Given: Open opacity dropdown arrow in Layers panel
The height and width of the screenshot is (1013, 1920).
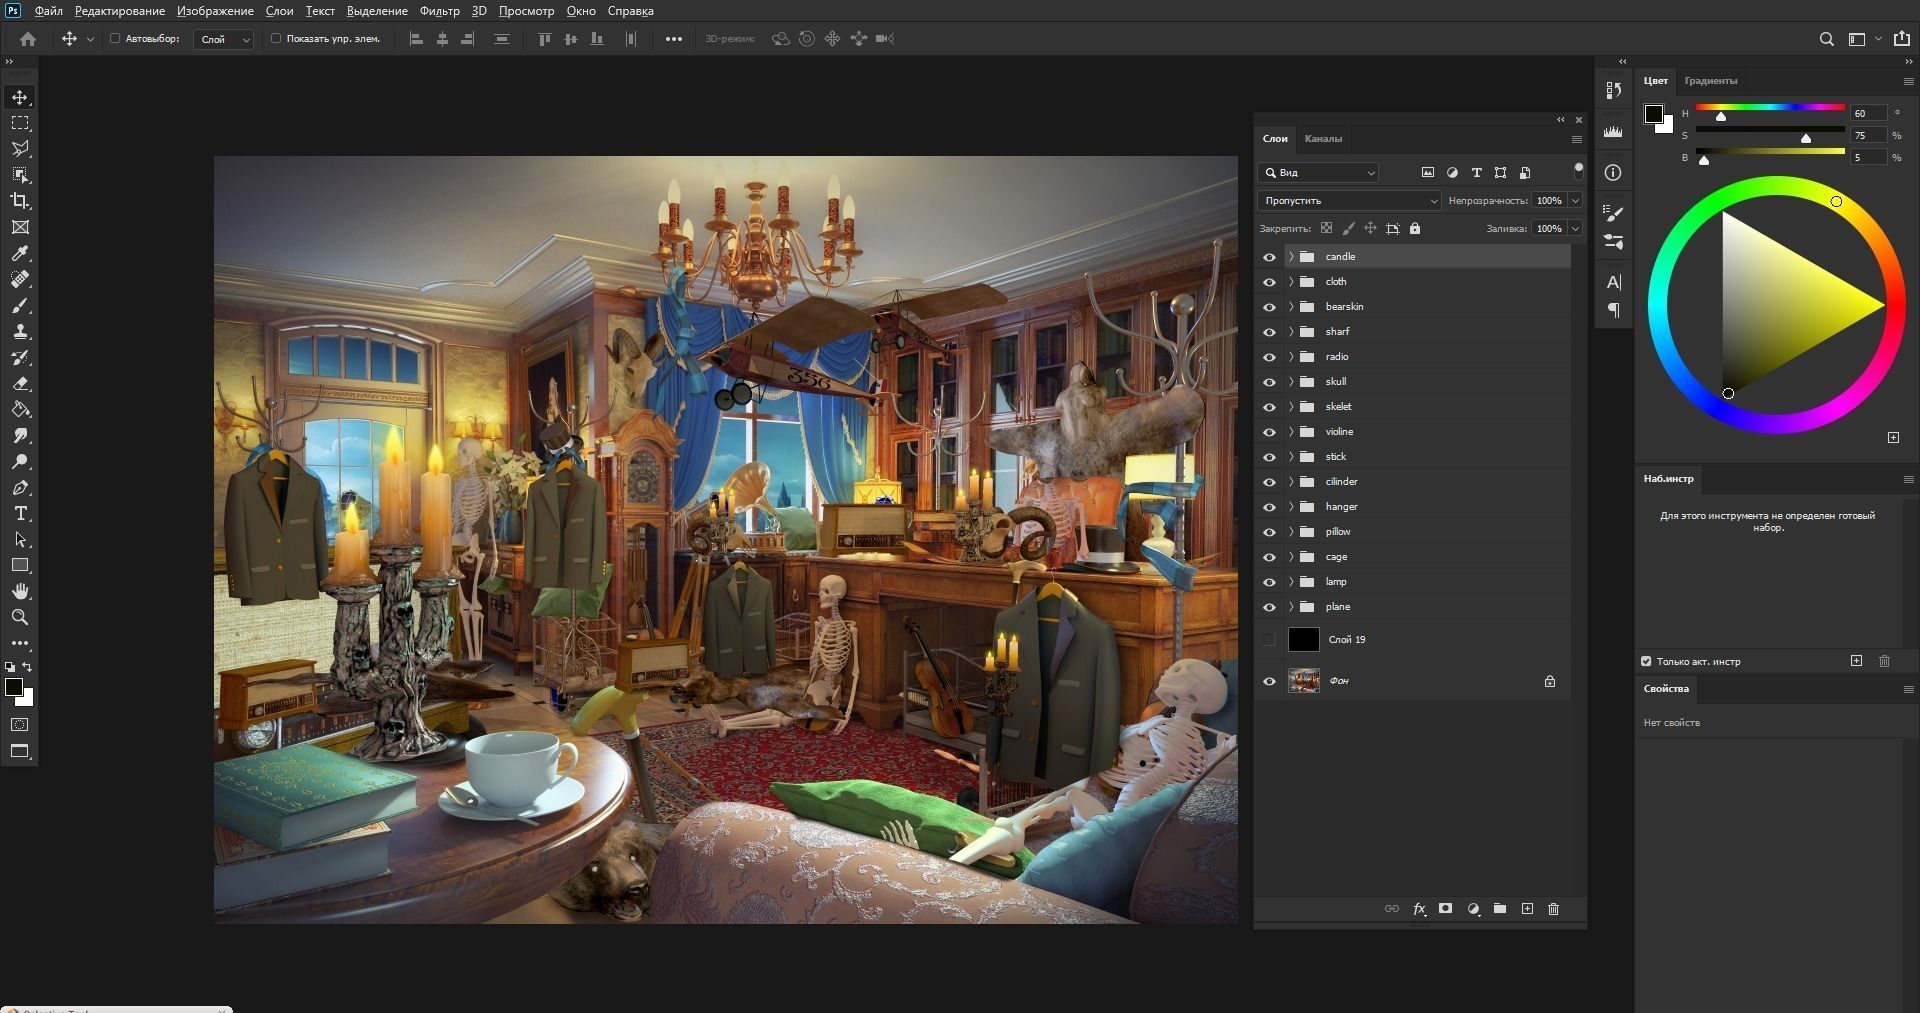Looking at the screenshot, I should [x=1576, y=200].
